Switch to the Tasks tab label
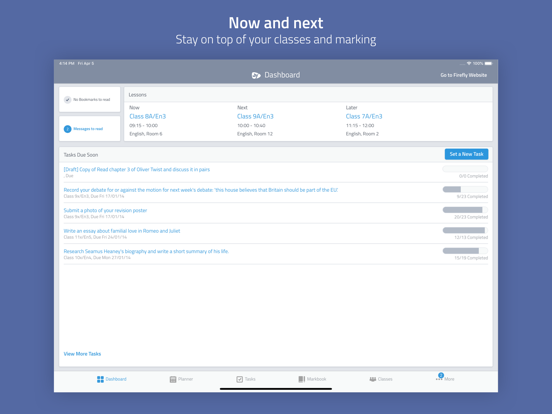This screenshot has width=552, height=414. click(x=250, y=379)
